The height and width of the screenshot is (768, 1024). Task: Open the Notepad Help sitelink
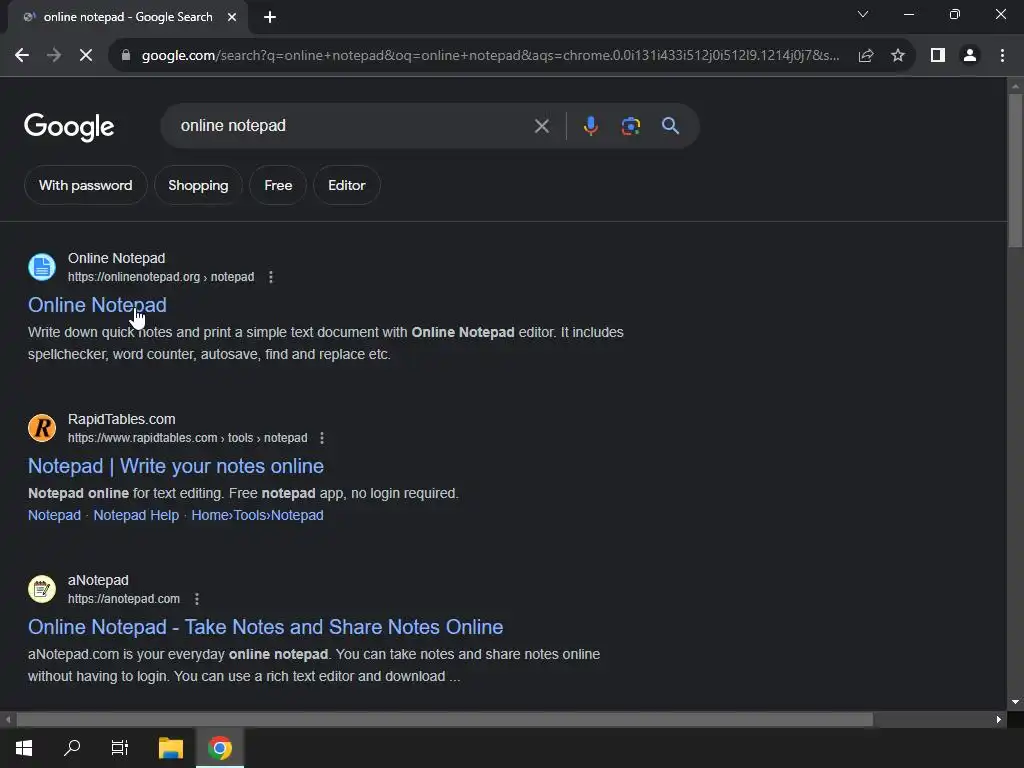point(136,515)
